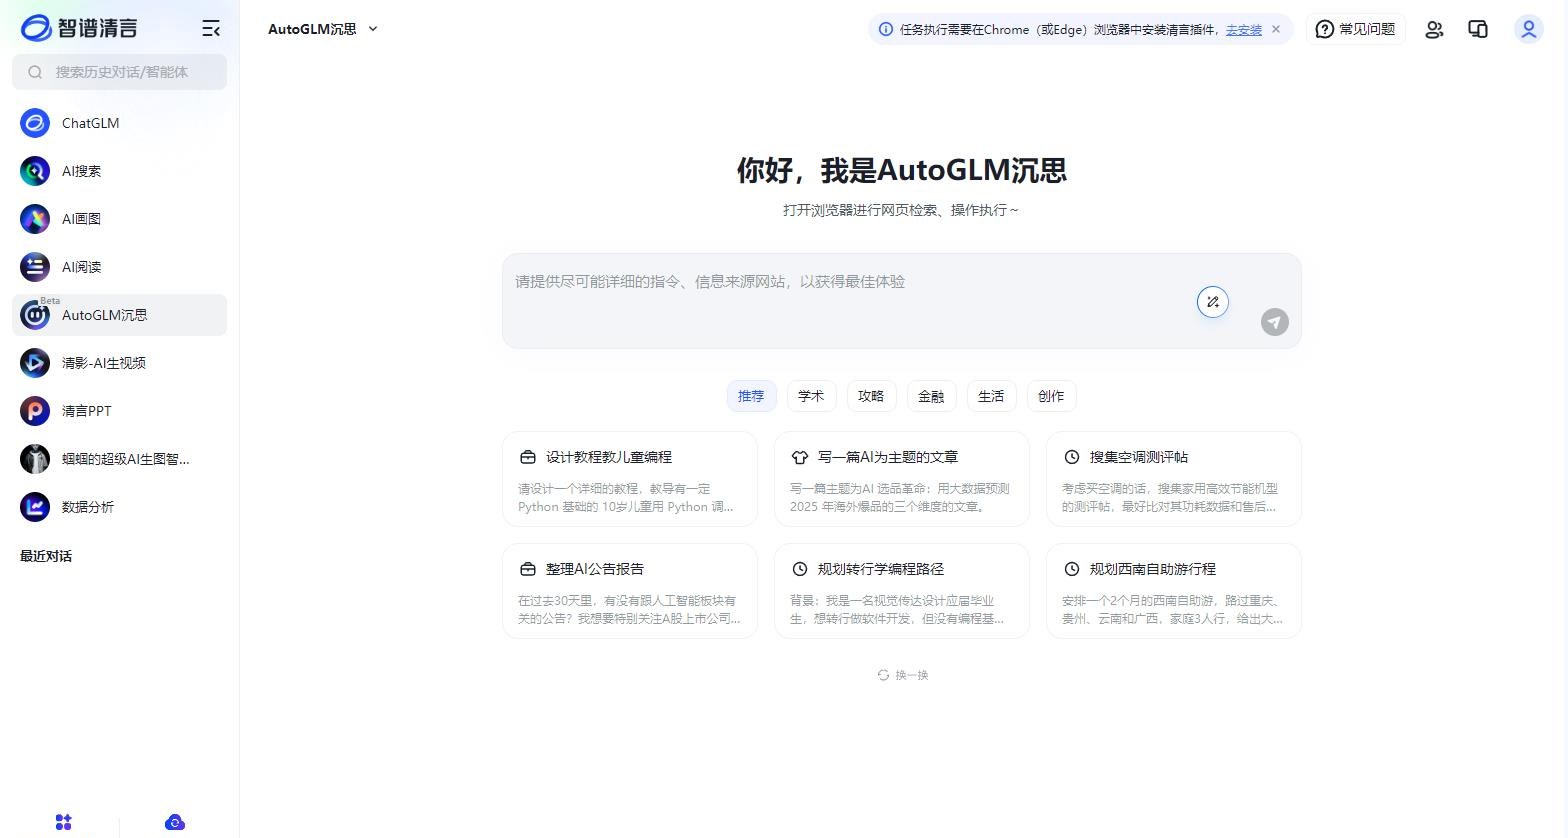1568x838 pixels.
Task: Select the 生活 tab
Action: point(991,396)
